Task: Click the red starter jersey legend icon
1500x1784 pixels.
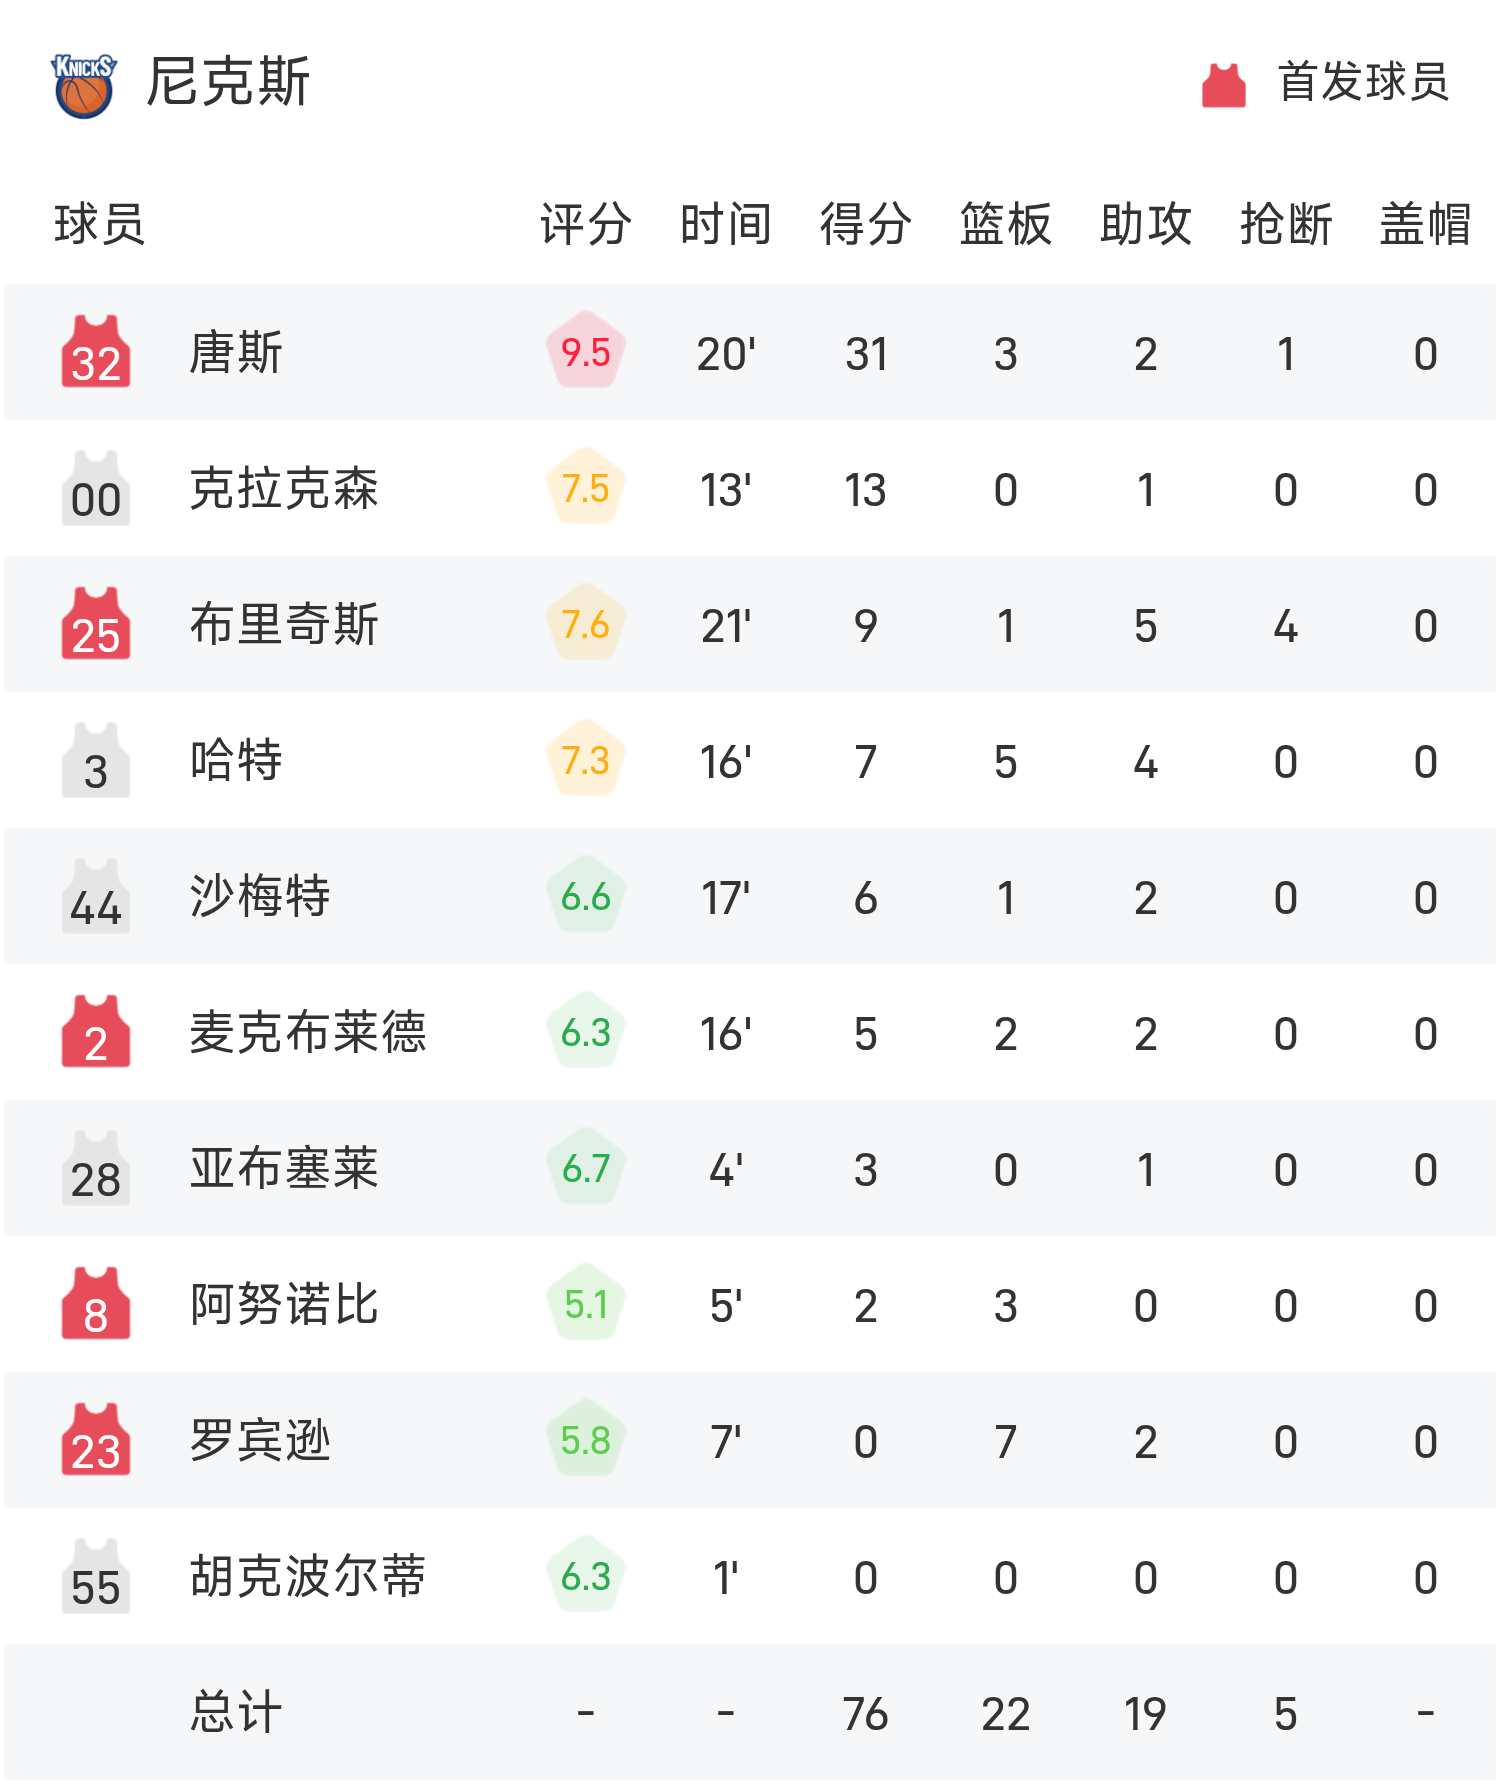Action: coord(1223,85)
